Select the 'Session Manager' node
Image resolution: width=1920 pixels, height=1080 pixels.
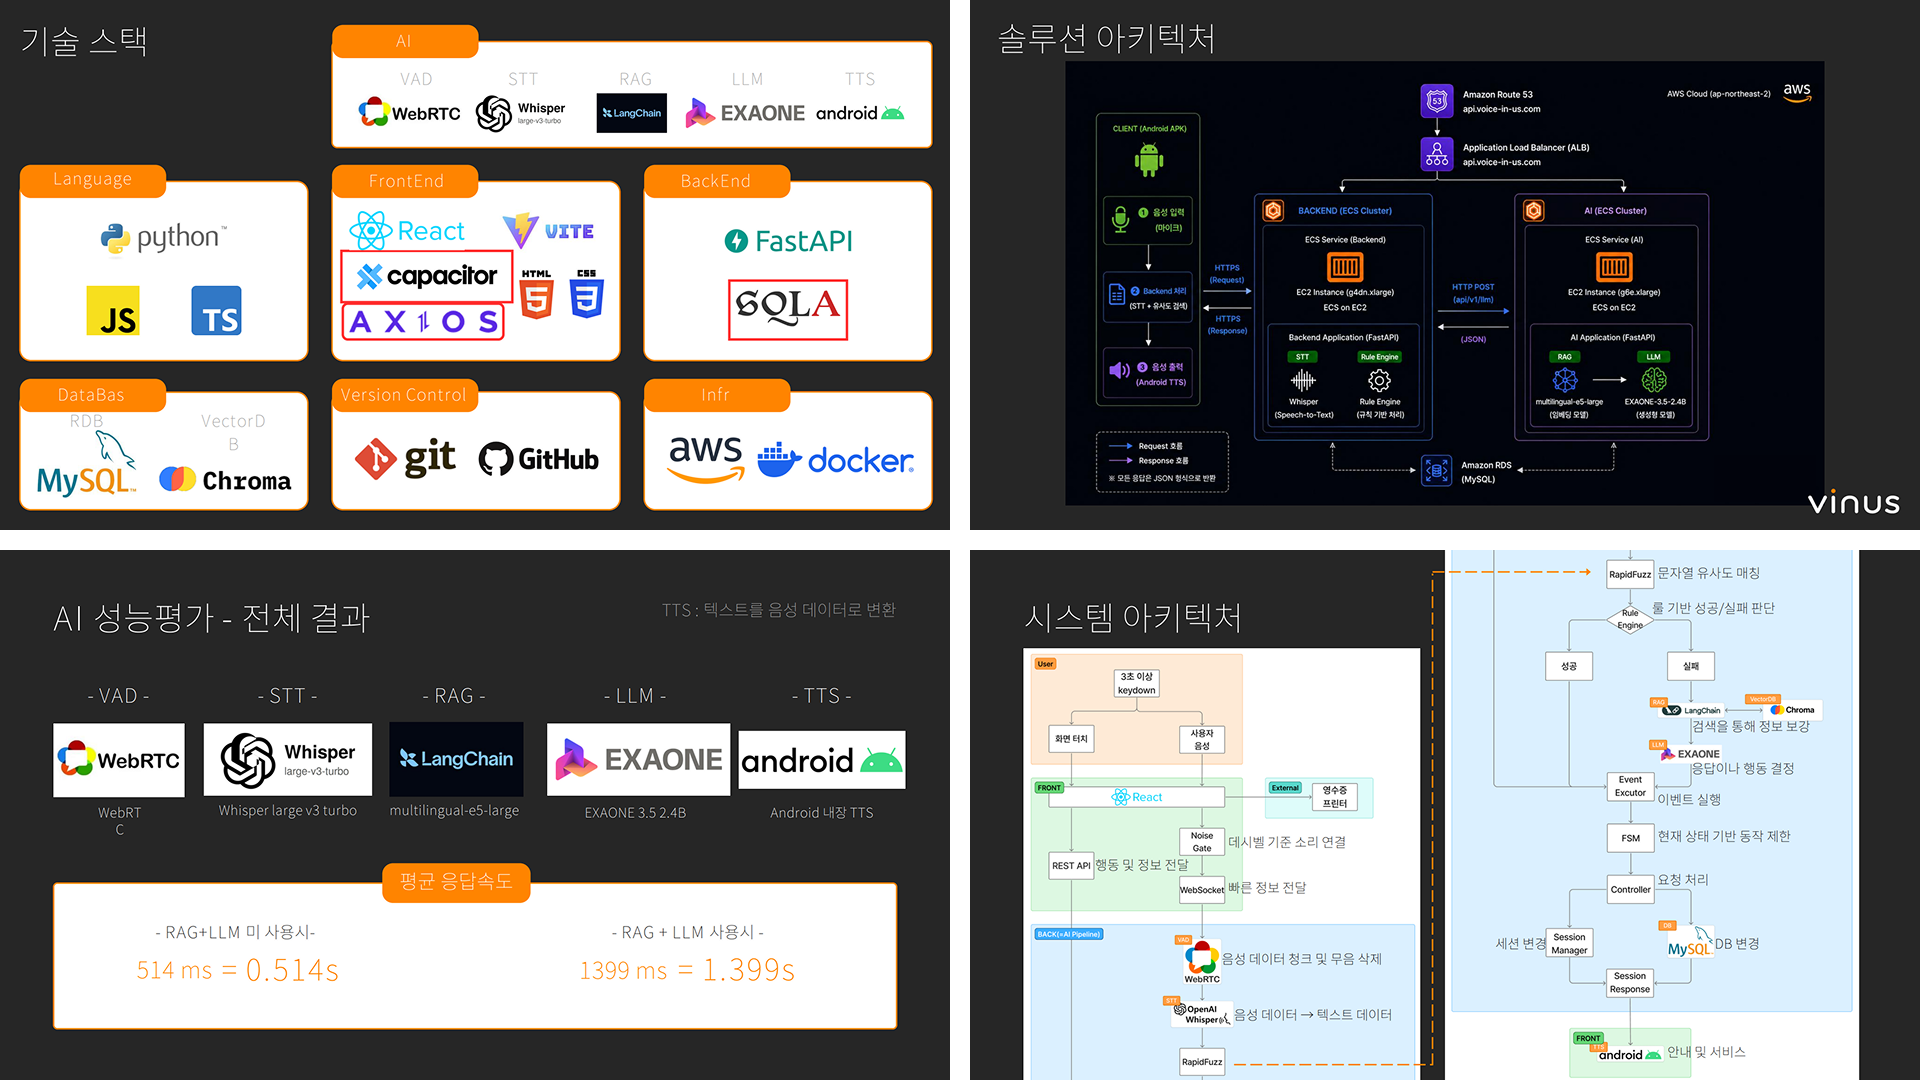1569,944
